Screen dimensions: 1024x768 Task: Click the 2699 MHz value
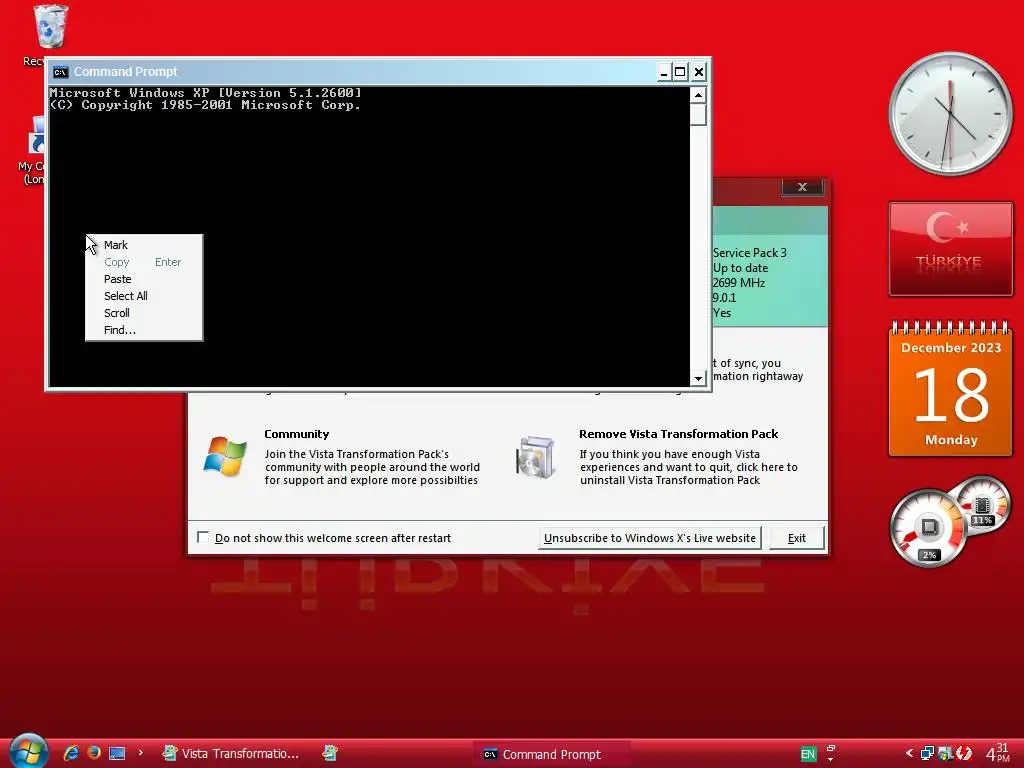(x=739, y=283)
